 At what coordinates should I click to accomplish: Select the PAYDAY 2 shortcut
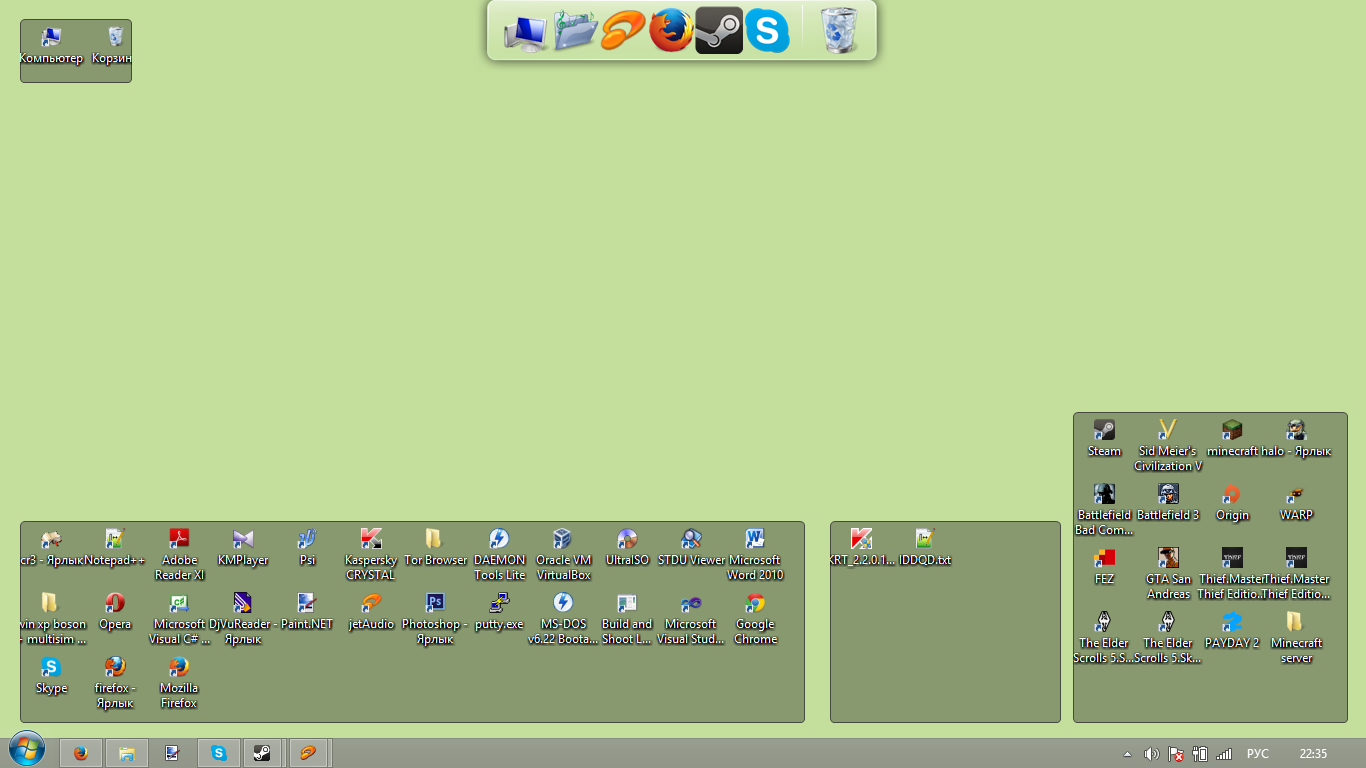(1232, 631)
